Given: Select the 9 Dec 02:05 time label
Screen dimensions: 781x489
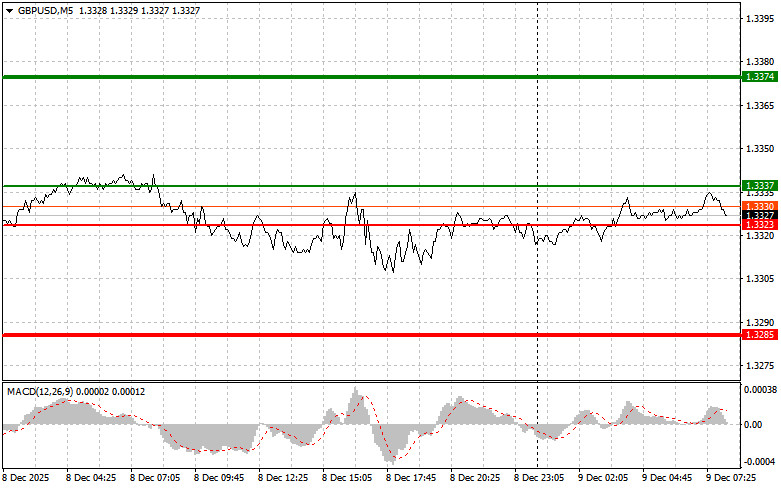Looking at the screenshot, I should click(603, 478).
